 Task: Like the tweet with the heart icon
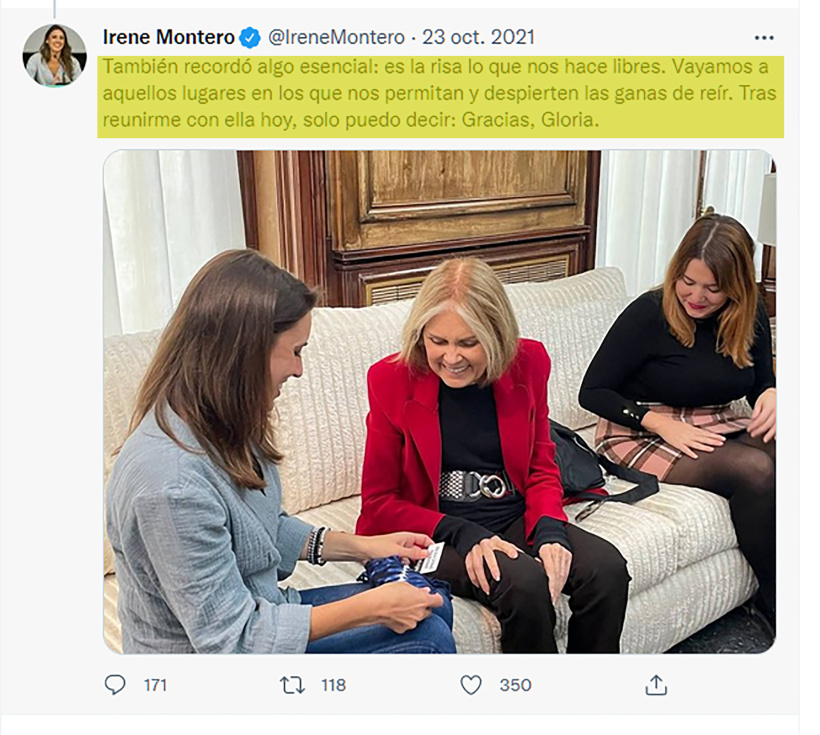pos(470,684)
